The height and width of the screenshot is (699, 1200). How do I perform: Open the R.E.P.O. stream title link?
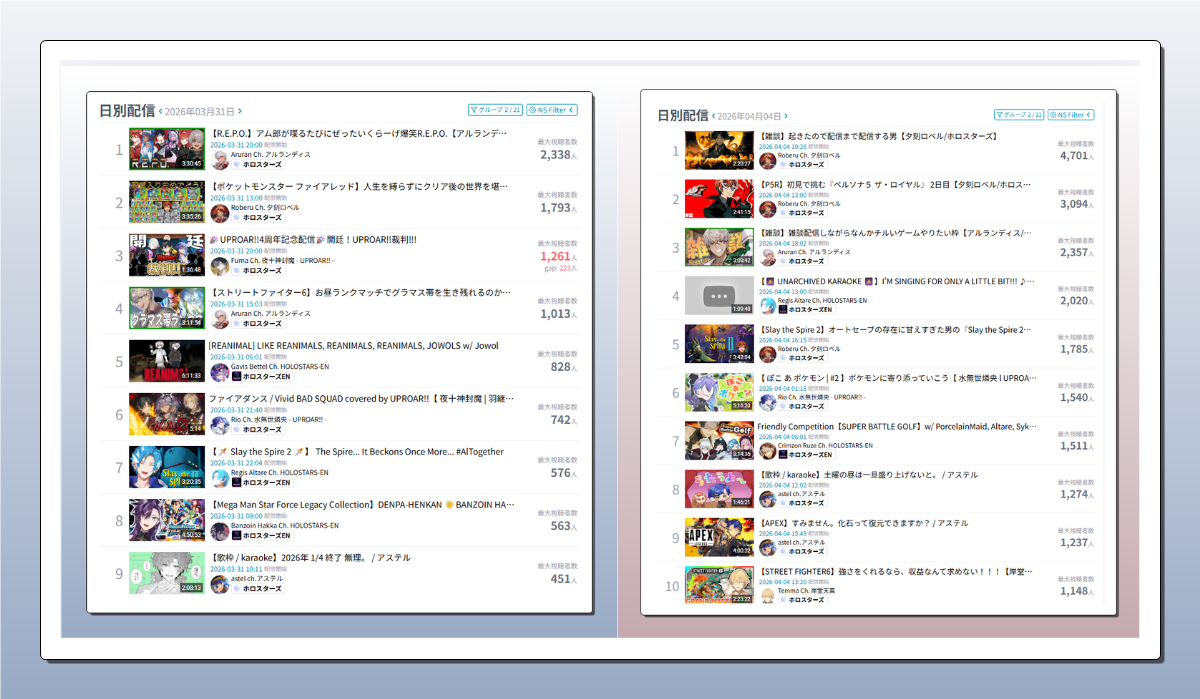(359, 133)
